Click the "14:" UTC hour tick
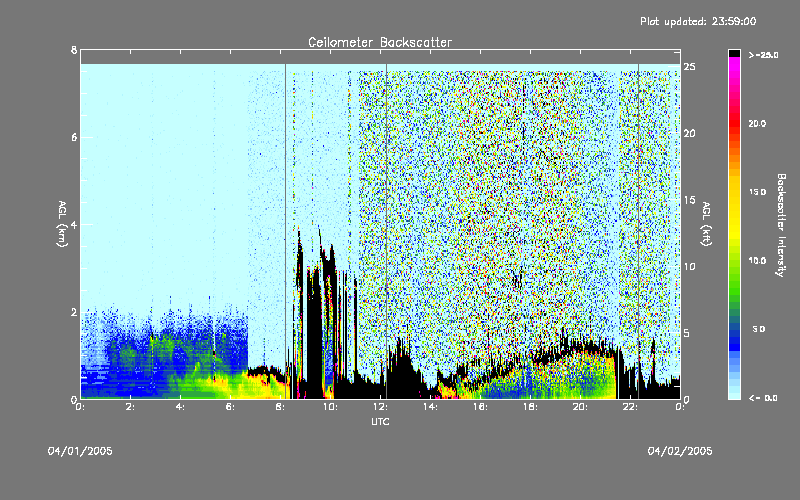Screen dimensions: 800x500 tap(431, 407)
